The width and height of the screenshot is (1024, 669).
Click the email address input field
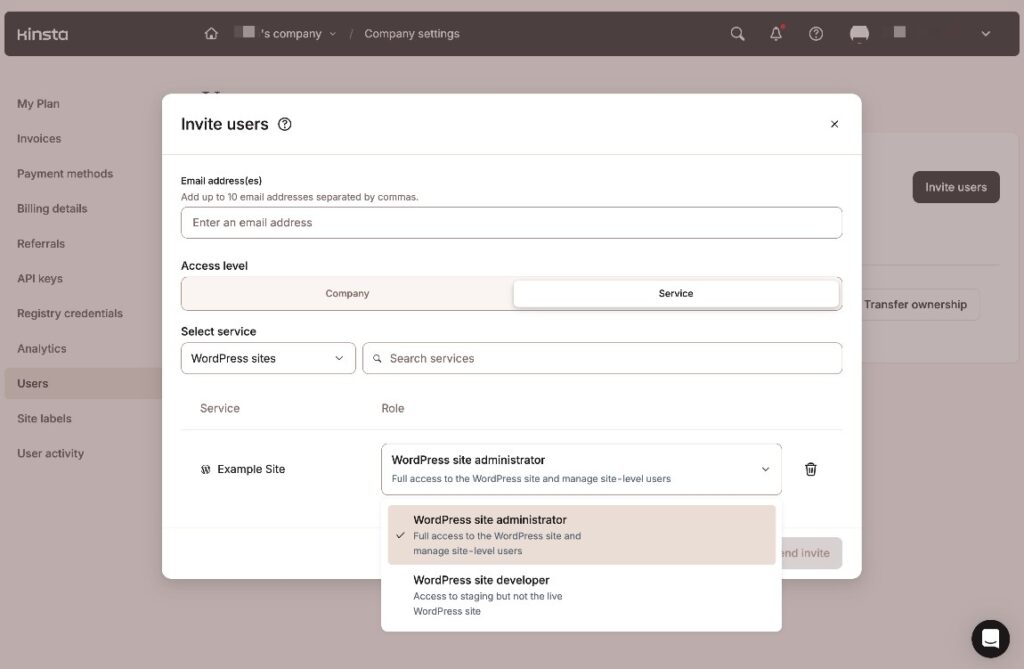[510, 221]
